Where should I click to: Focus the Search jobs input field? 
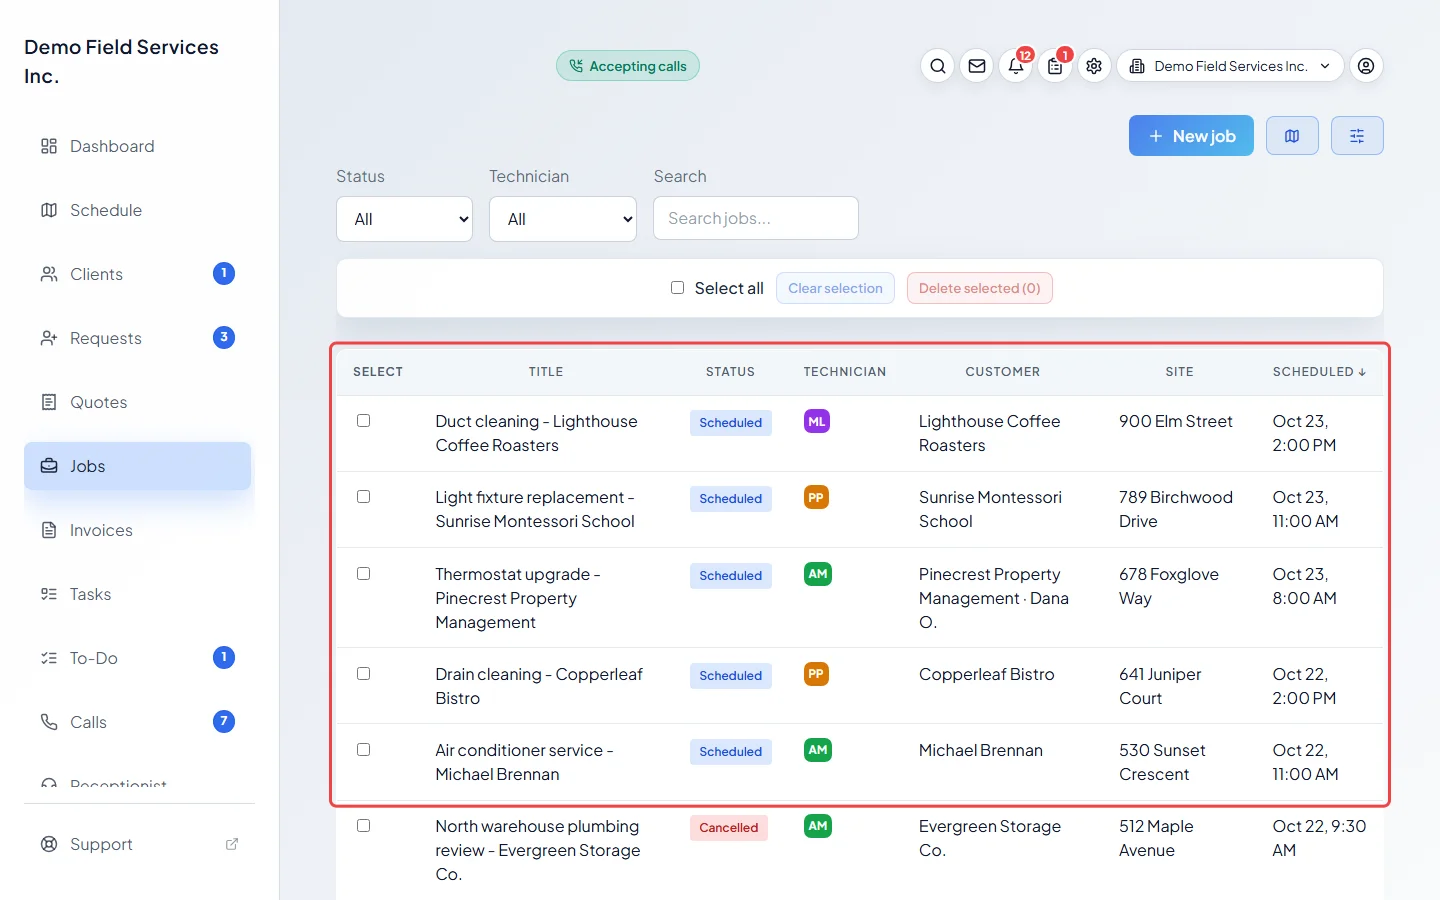pos(756,218)
